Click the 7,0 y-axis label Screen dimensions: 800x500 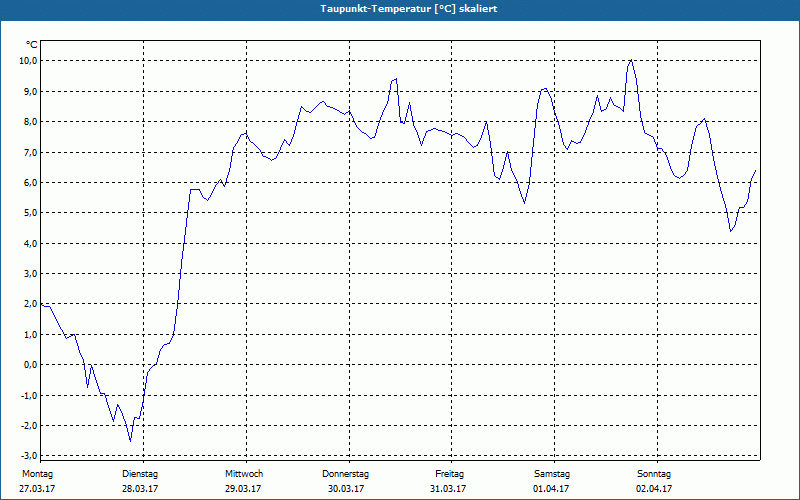click(x=30, y=152)
